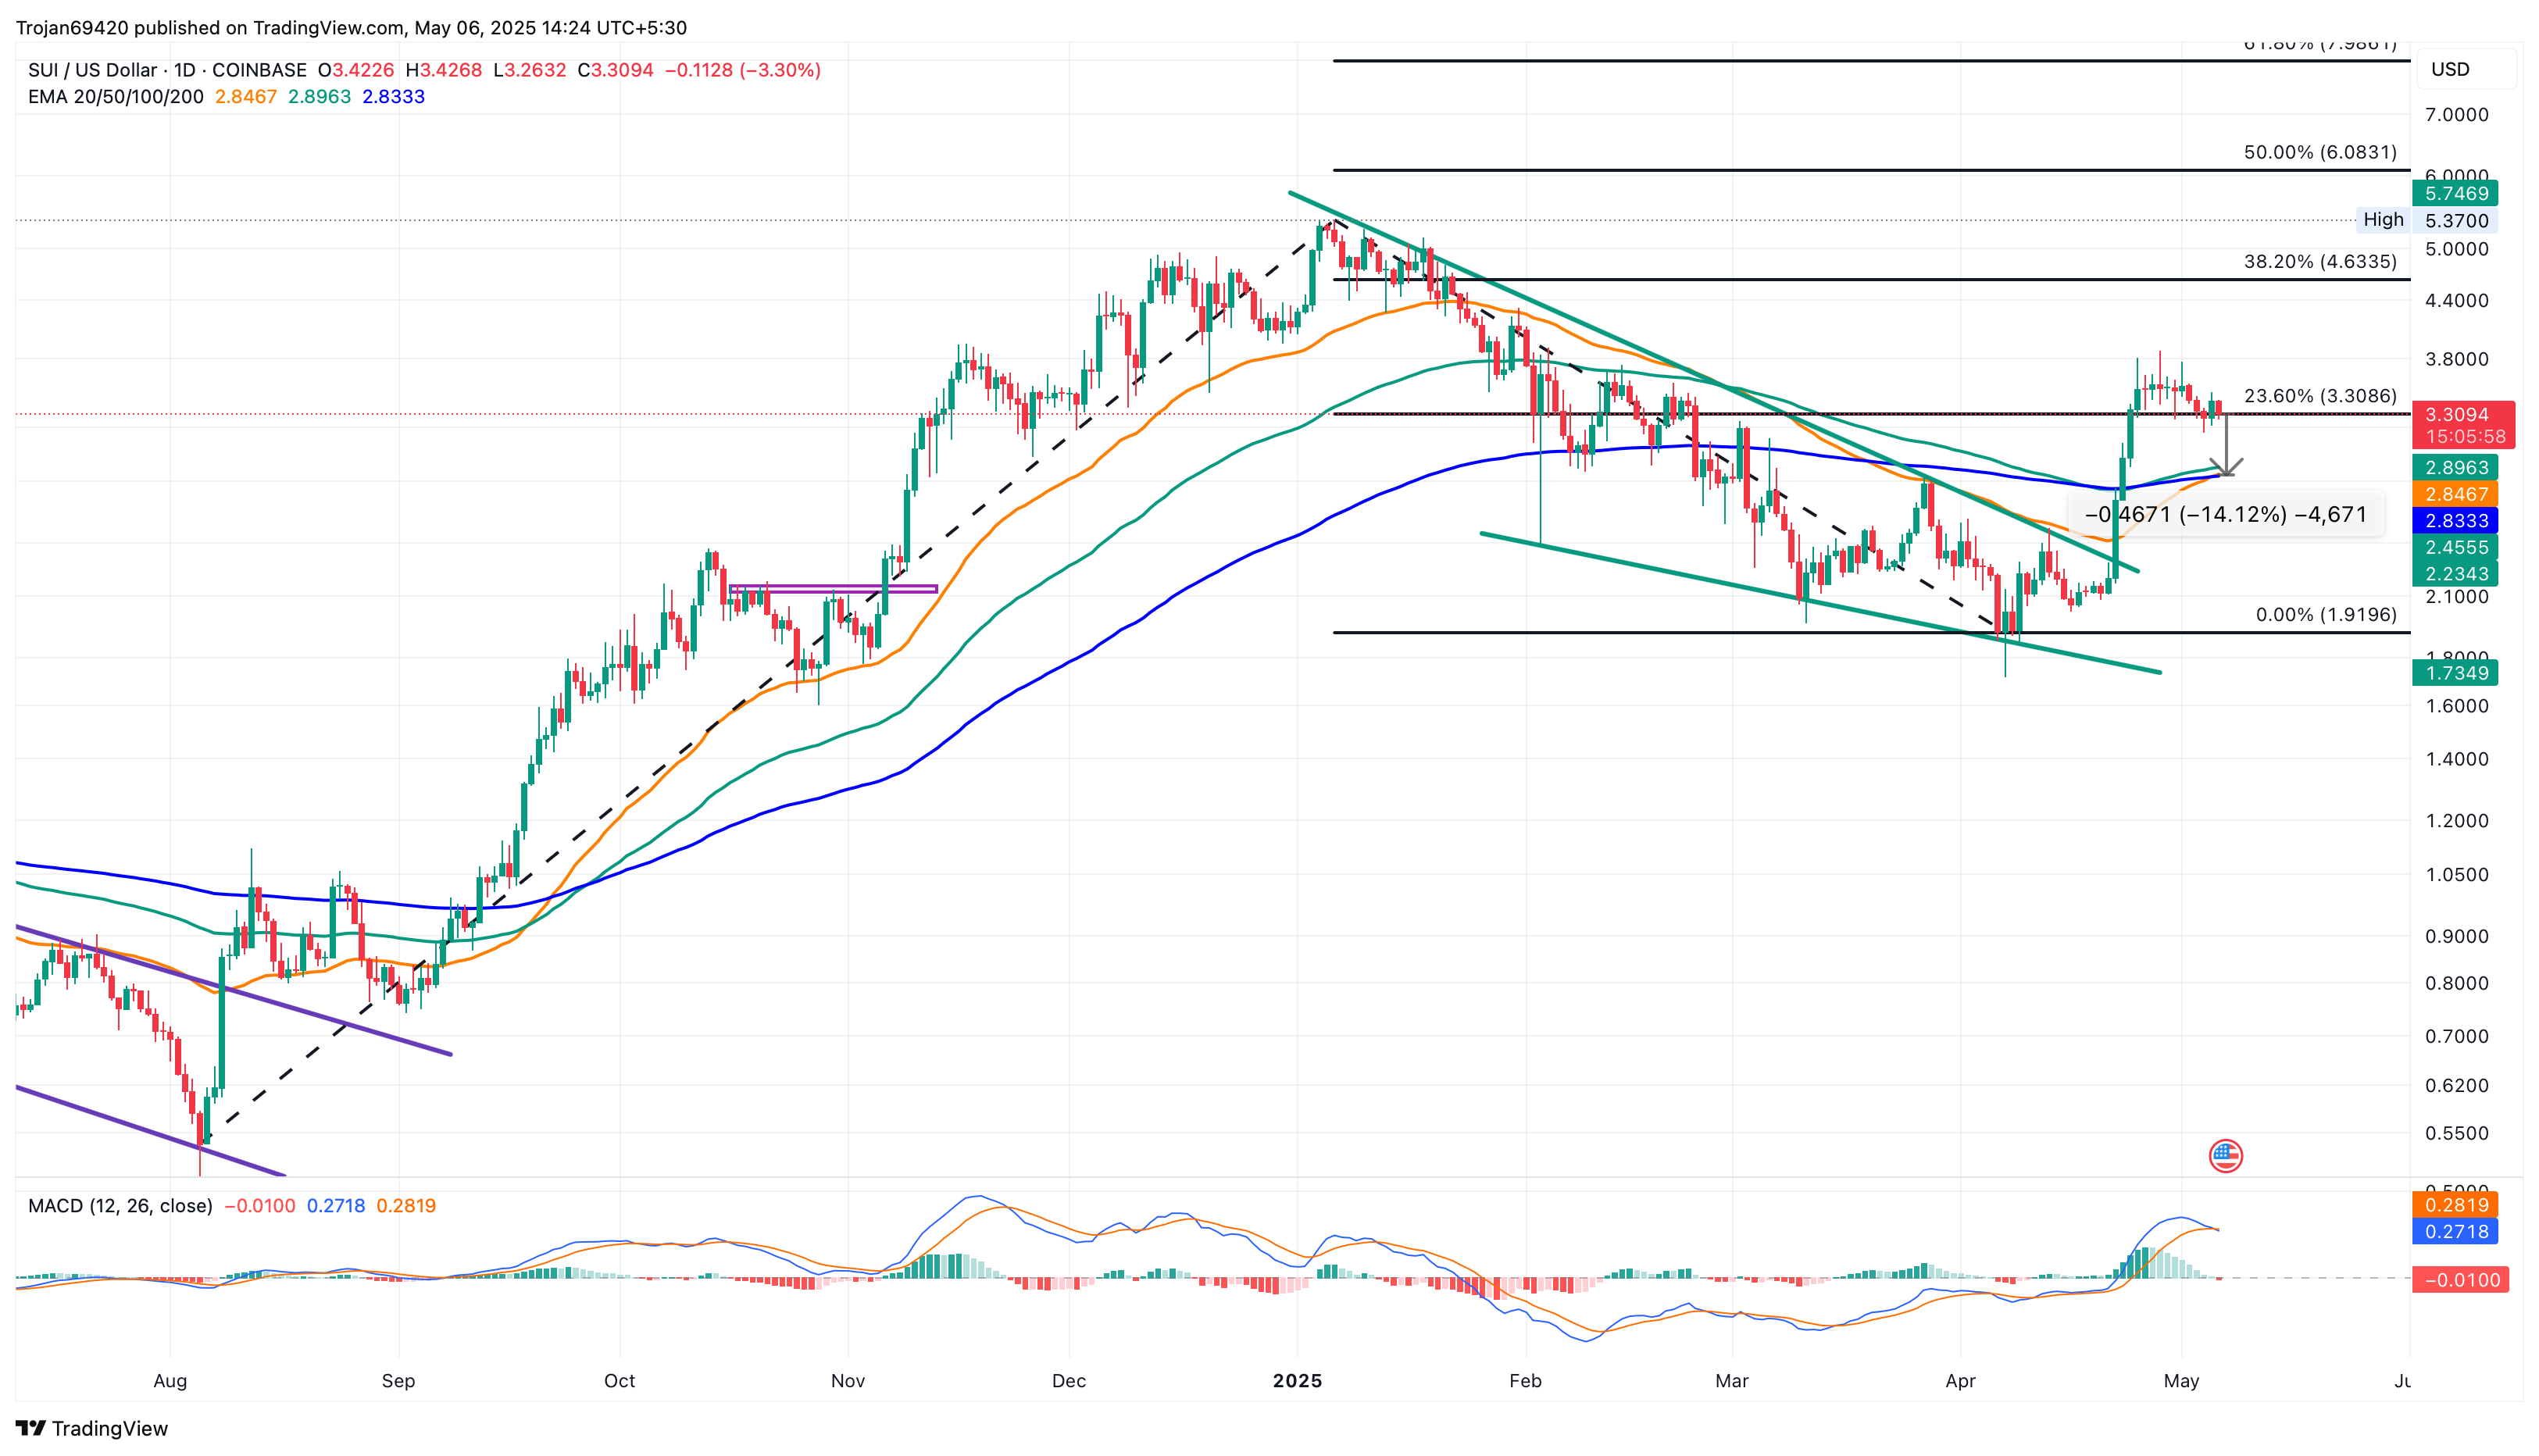Click the 50.00% (6.0831) Fibonacci label
The image size is (2539, 1456).
(2320, 152)
